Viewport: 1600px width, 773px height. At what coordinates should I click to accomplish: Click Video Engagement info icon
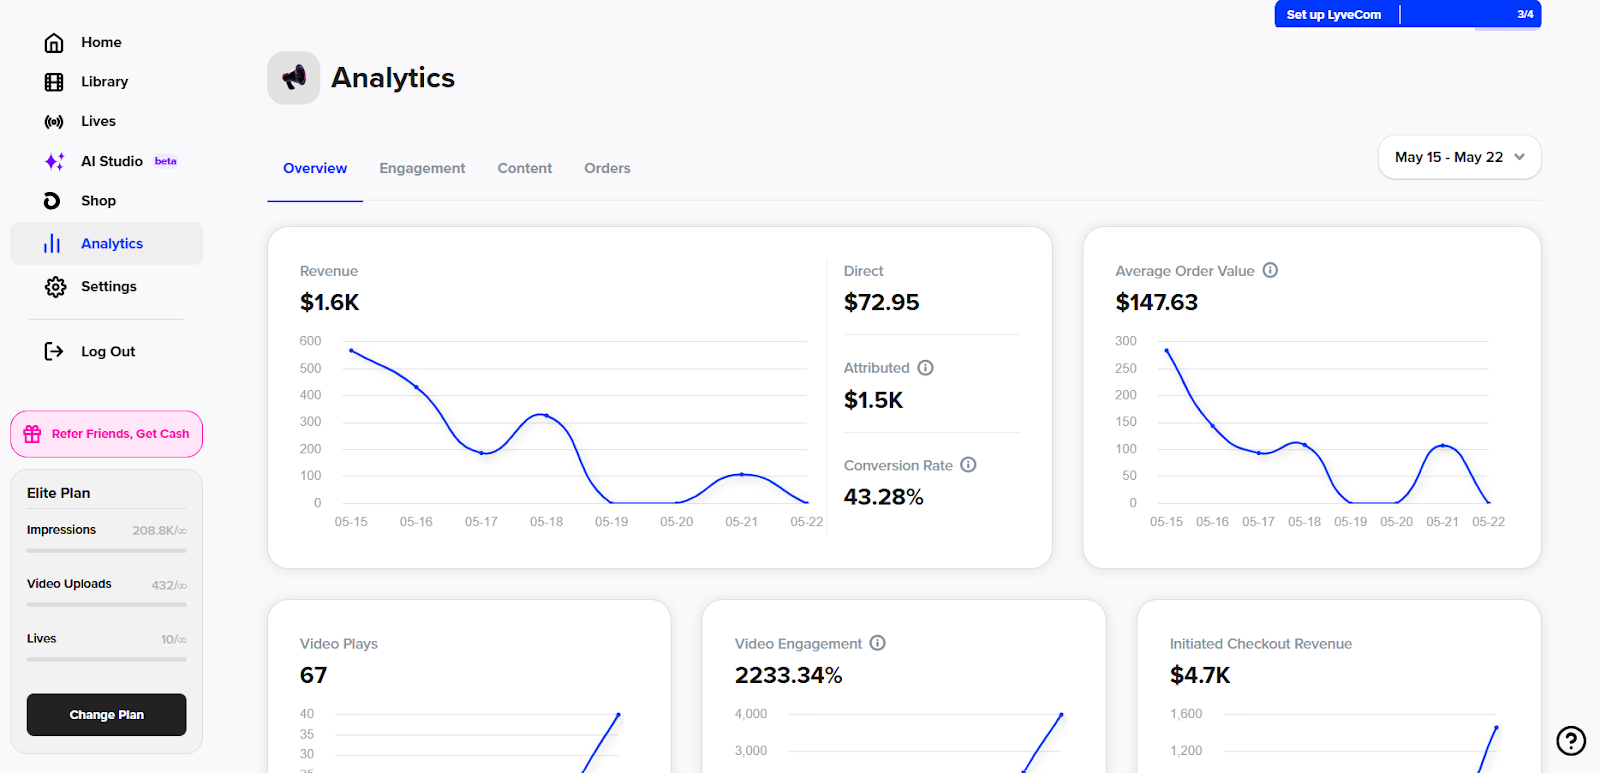click(877, 643)
